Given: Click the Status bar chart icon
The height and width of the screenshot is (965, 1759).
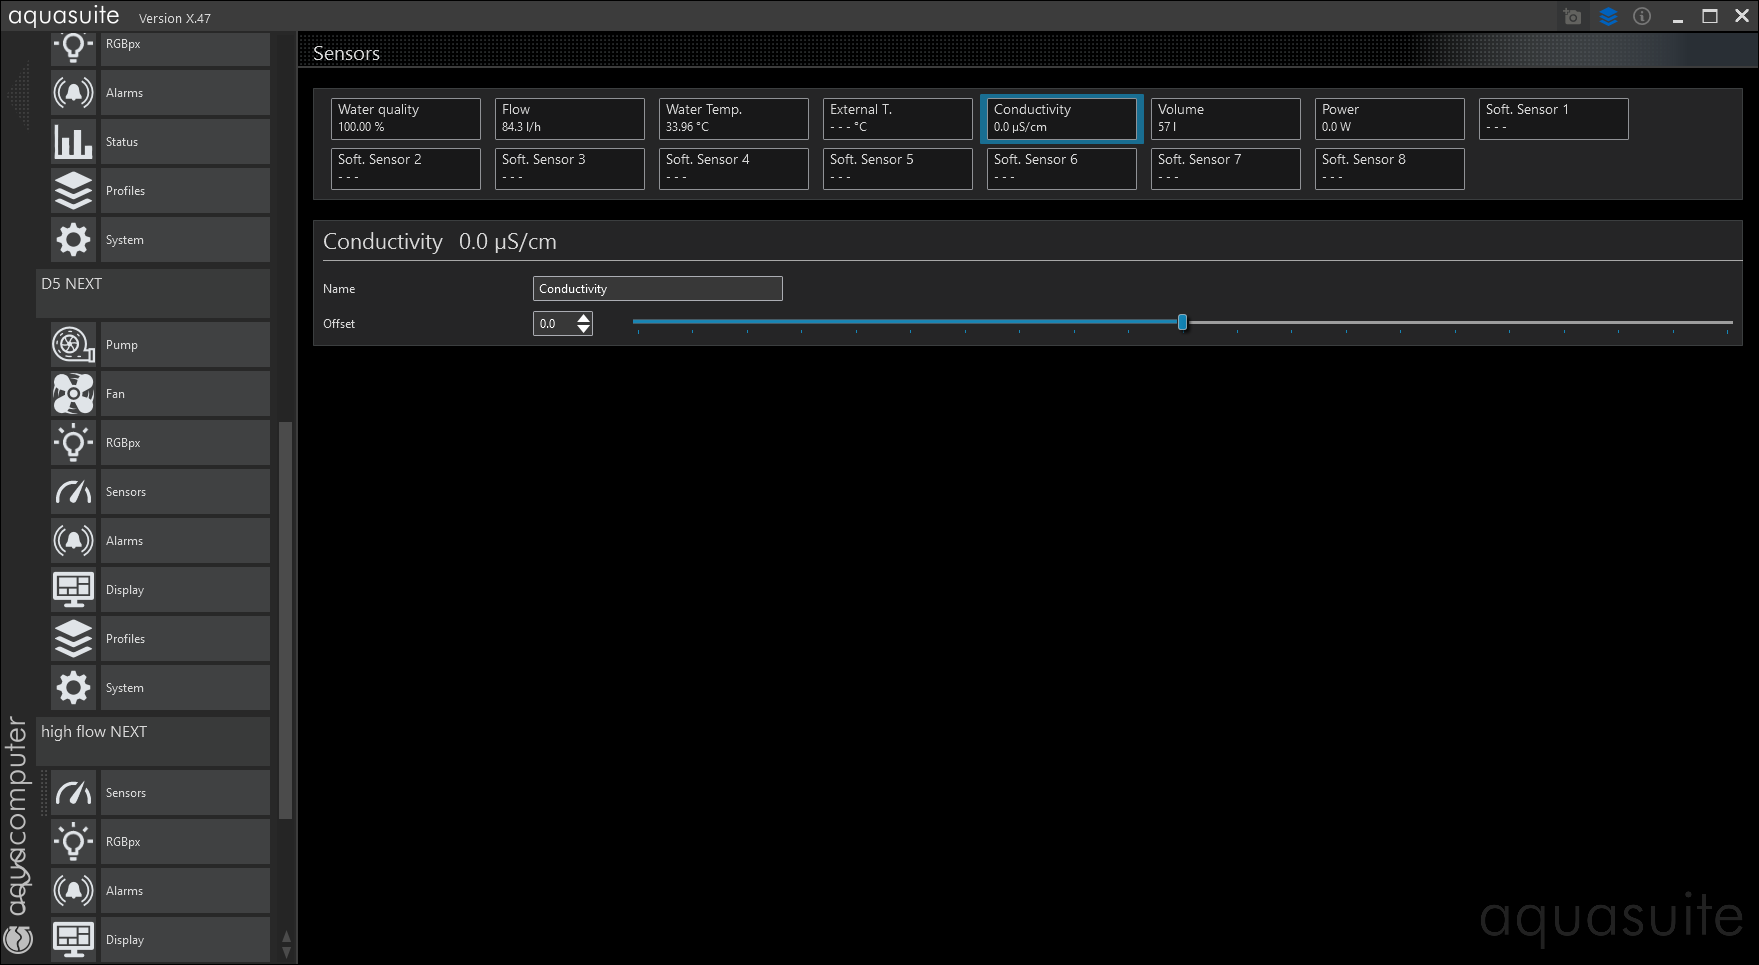Looking at the screenshot, I should (73, 142).
